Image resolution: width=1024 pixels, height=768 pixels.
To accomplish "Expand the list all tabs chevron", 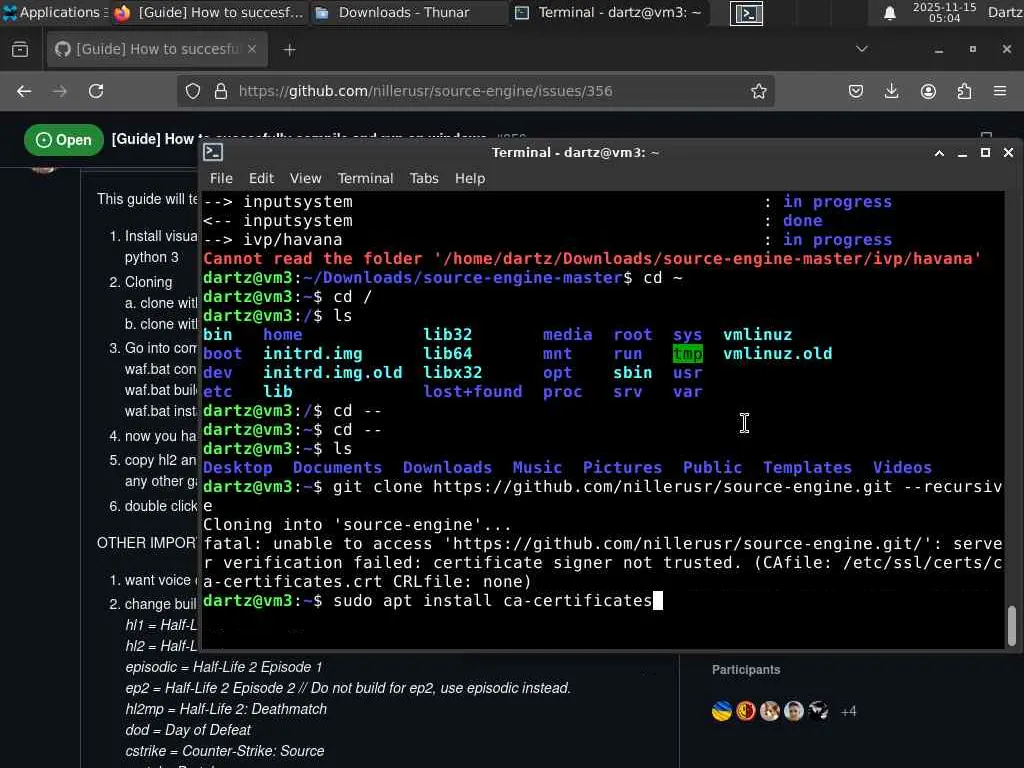I will (862, 49).
